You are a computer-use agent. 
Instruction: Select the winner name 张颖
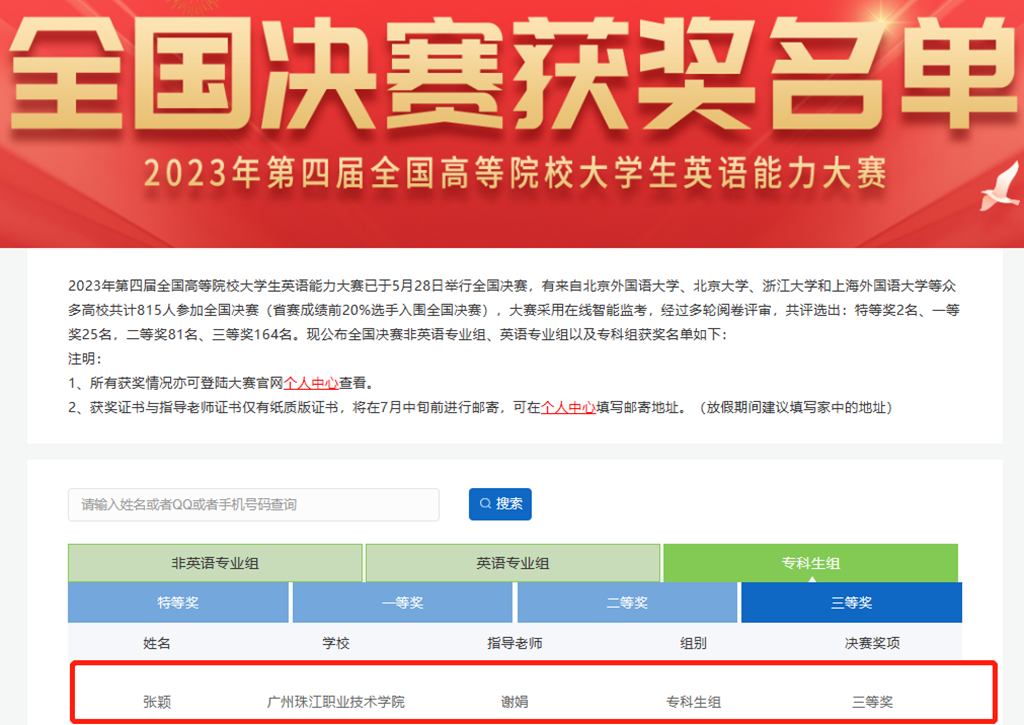tap(157, 702)
